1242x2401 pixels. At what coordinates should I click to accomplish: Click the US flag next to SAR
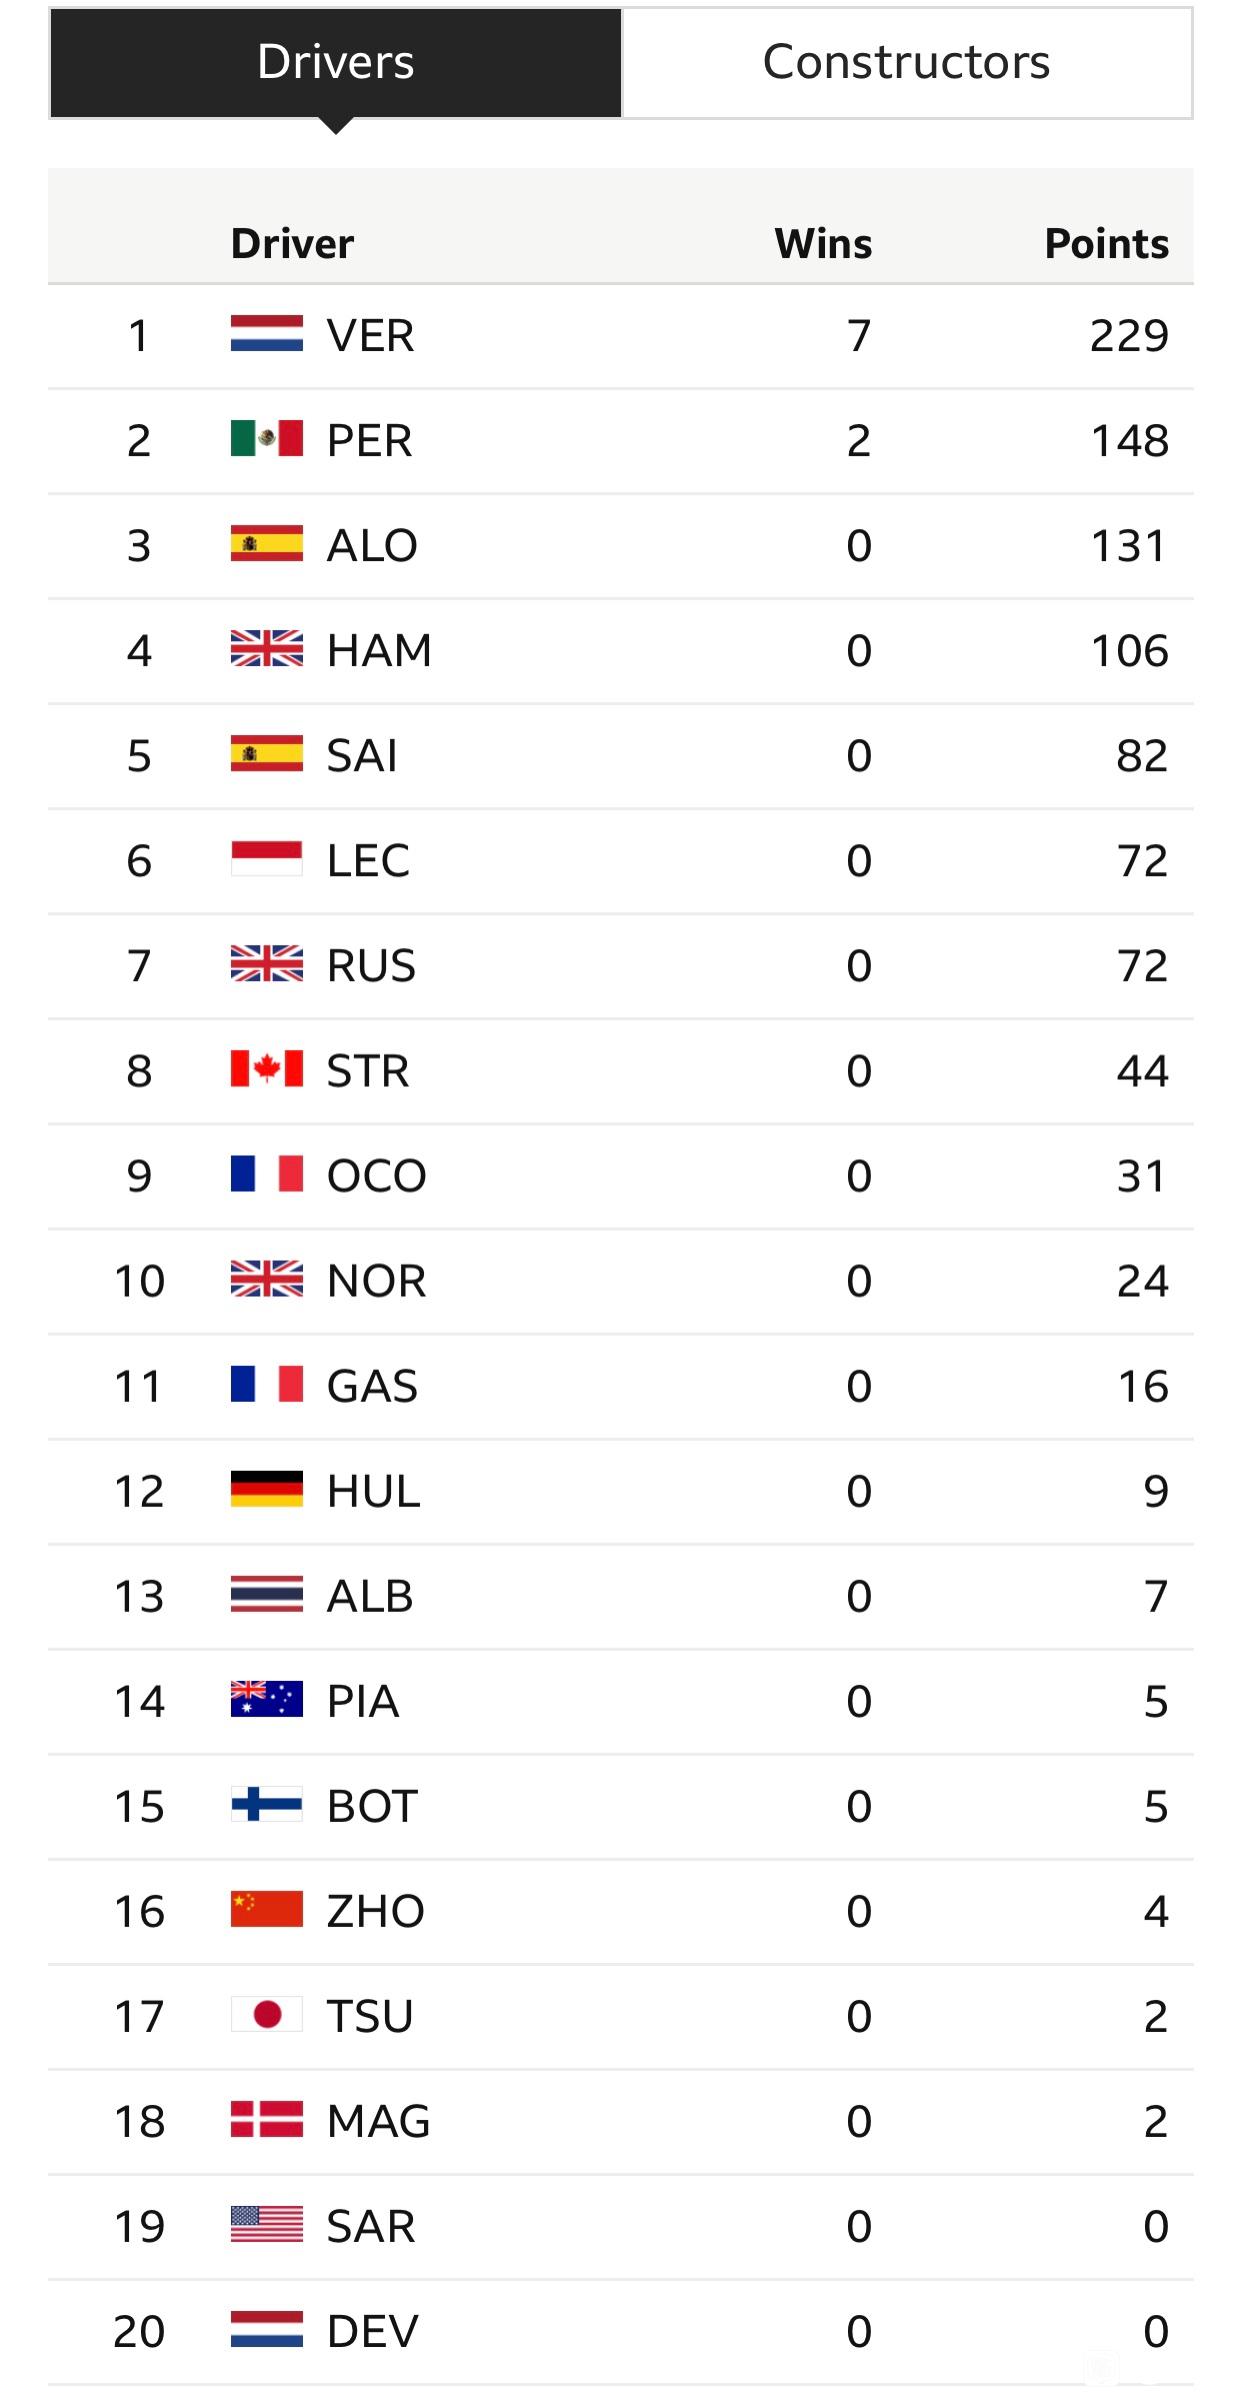coord(266,2224)
